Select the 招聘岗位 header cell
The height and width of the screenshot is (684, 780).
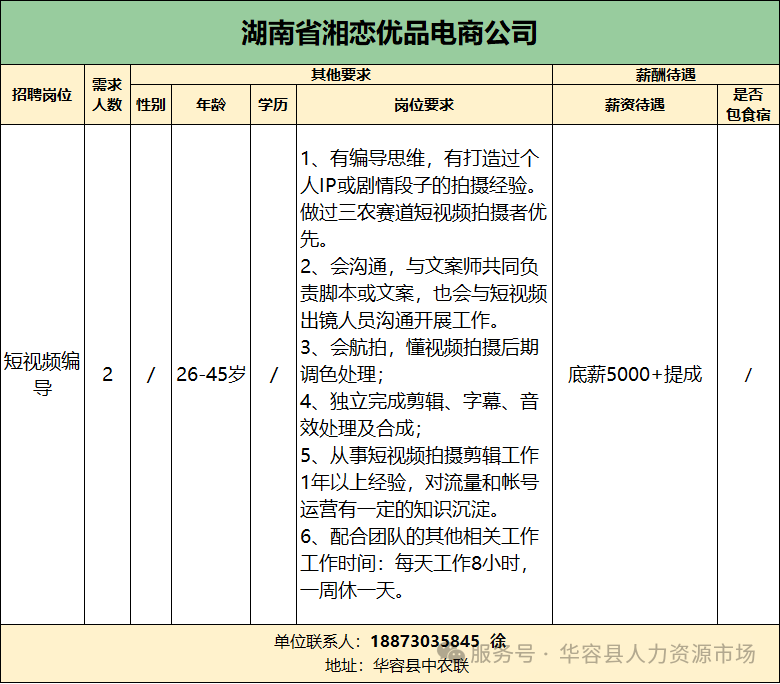(x=42, y=95)
